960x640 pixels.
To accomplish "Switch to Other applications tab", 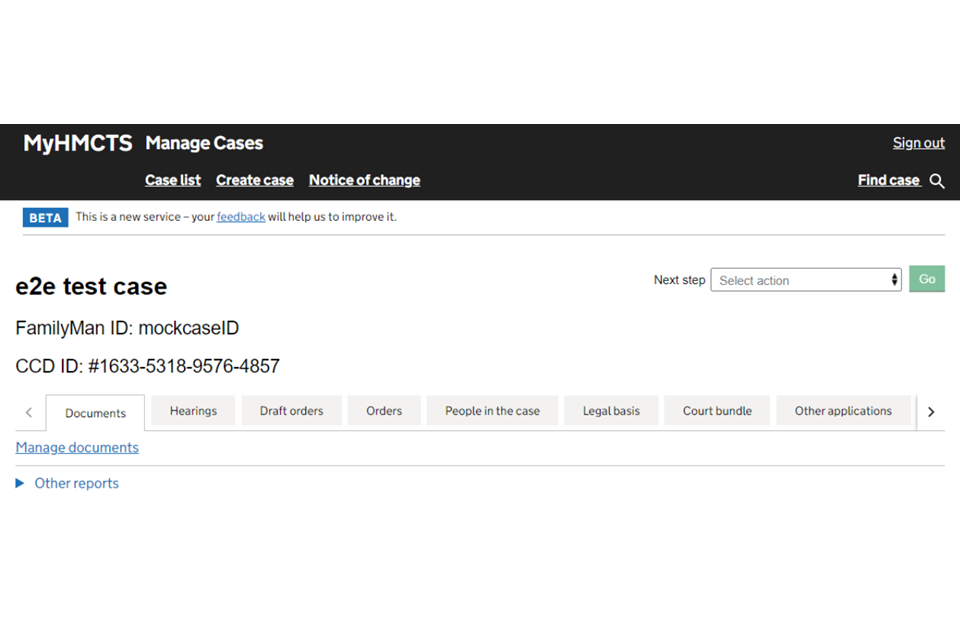I will (x=843, y=411).
